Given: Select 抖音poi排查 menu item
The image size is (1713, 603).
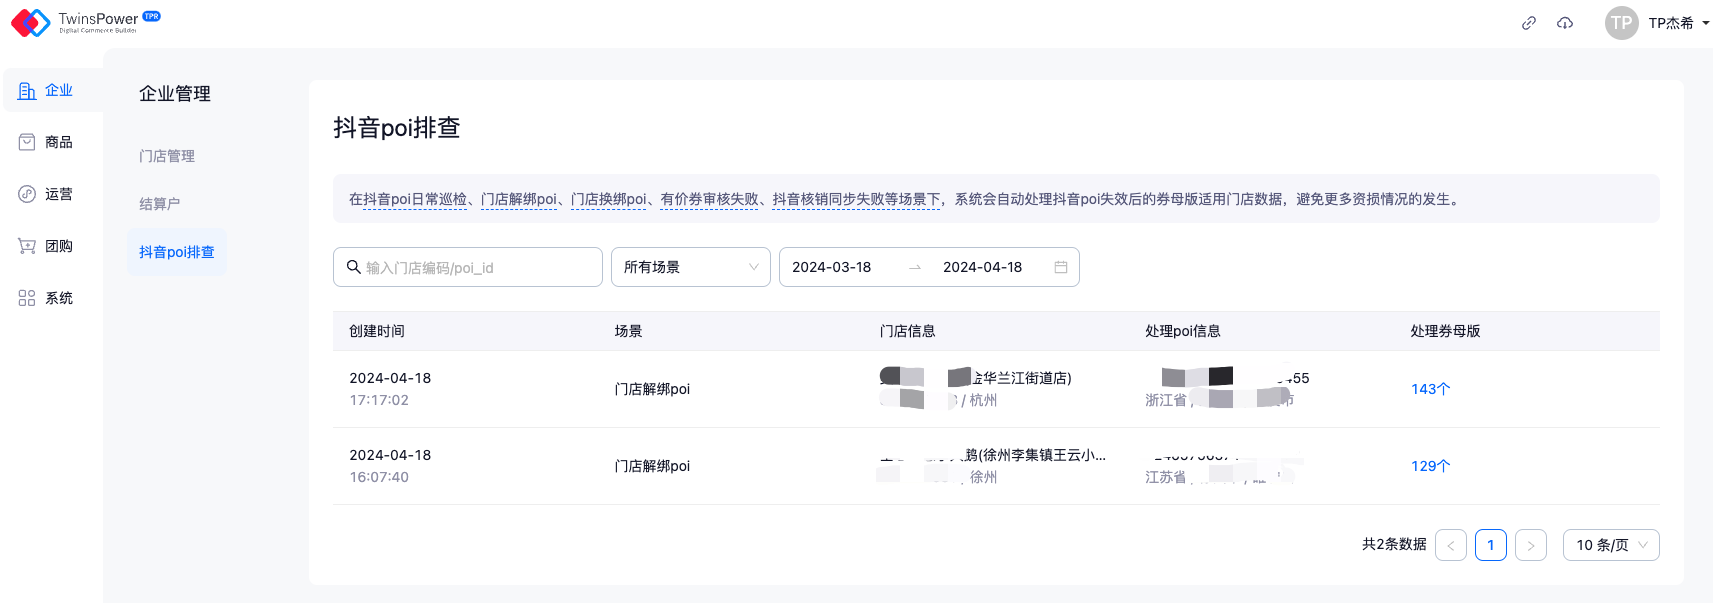Looking at the screenshot, I should 177,252.
